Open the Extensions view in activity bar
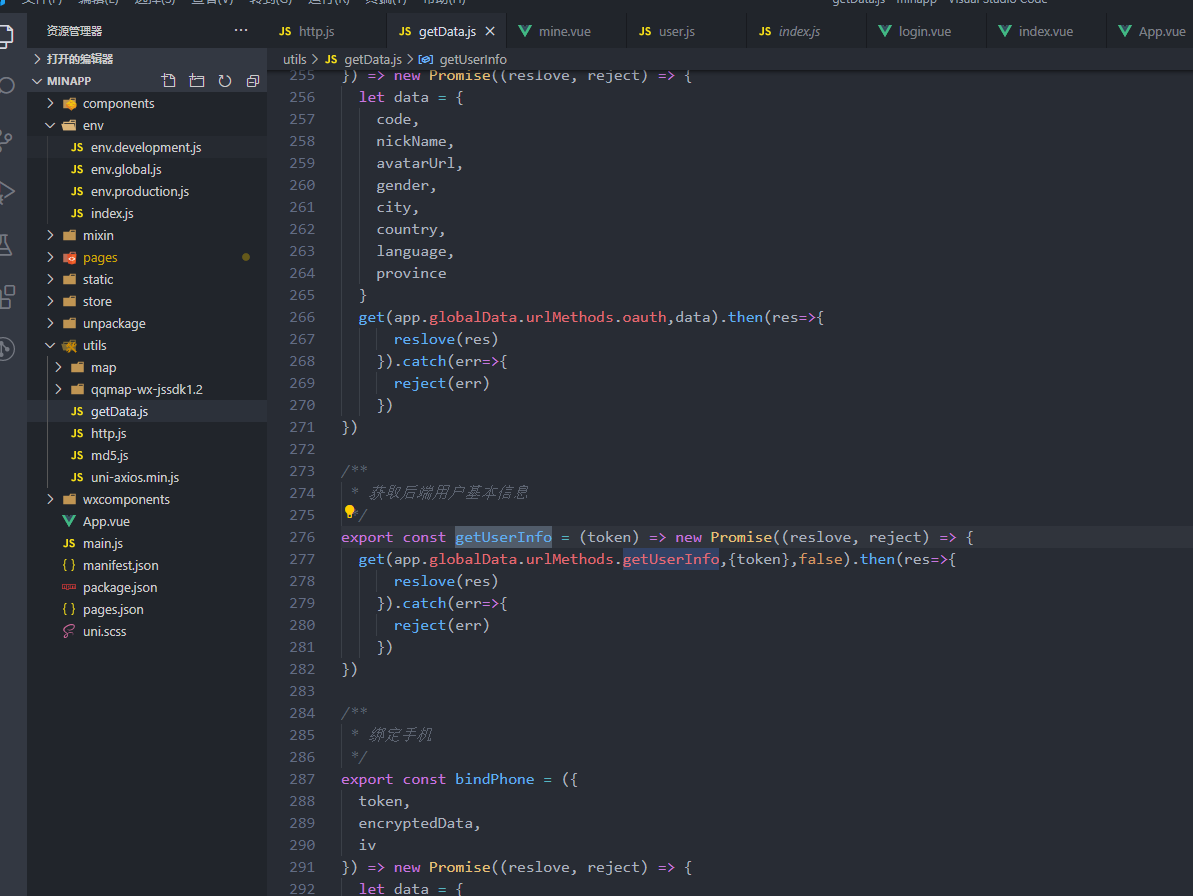The width and height of the screenshot is (1193, 896). point(7,297)
